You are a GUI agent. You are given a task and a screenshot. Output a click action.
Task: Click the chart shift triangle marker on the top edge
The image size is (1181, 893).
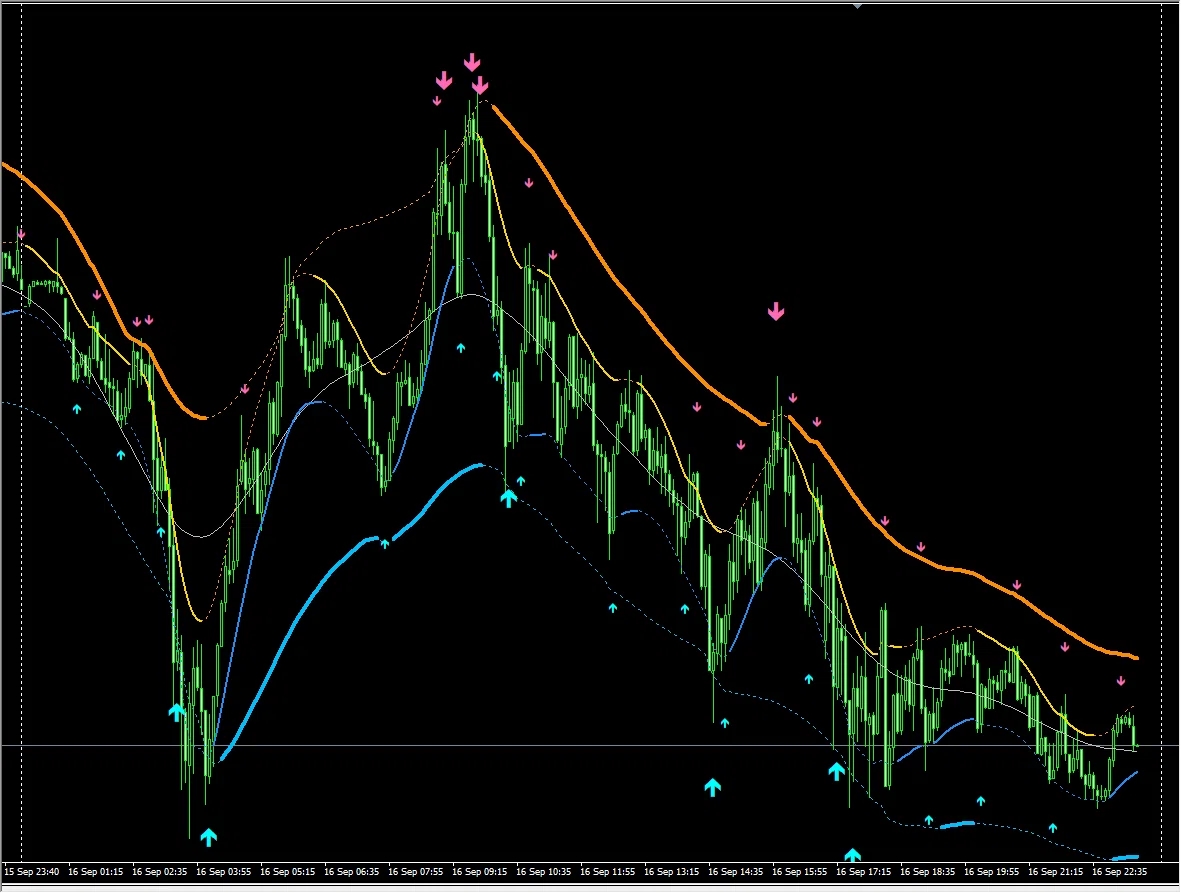coord(857,5)
